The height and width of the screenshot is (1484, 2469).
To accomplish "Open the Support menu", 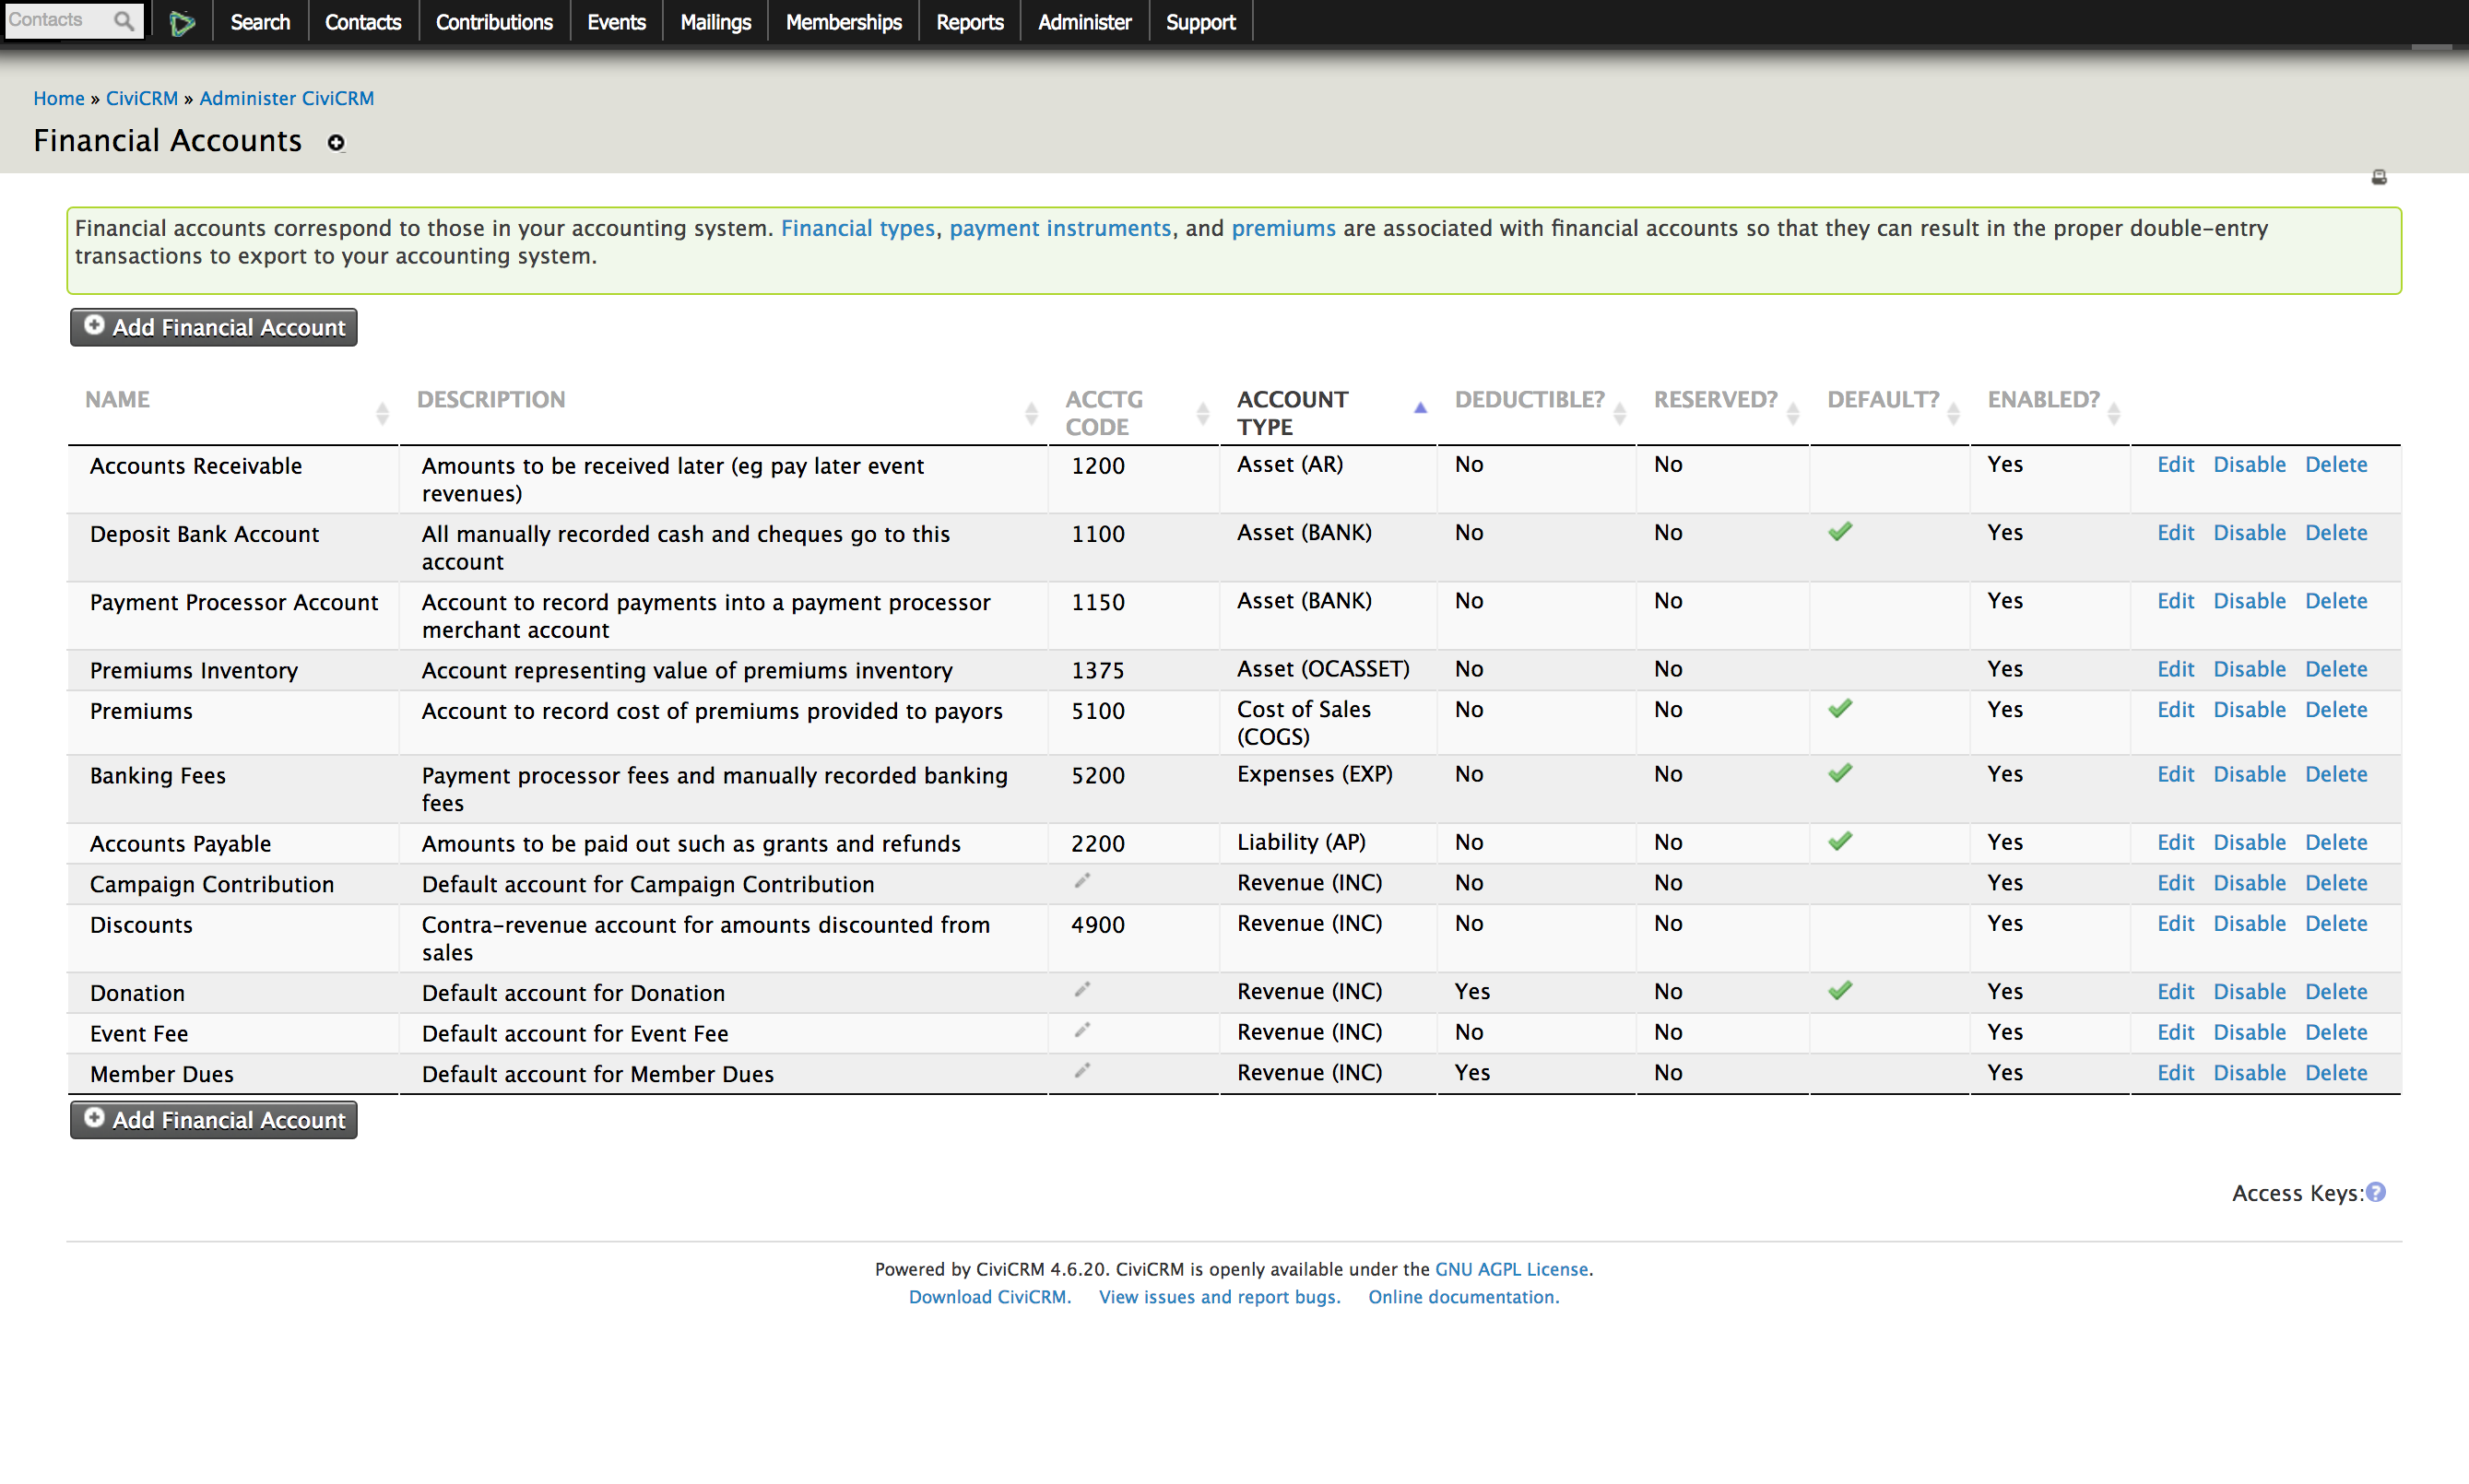I will coord(1200,22).
